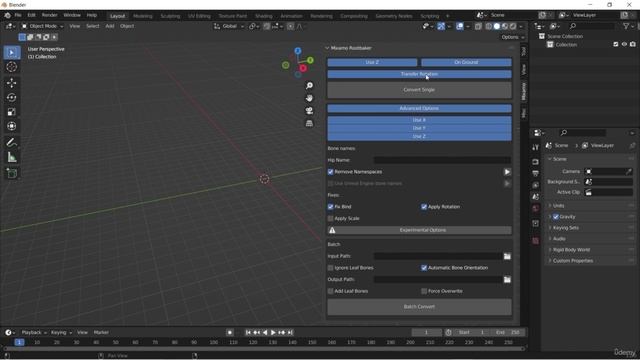The width and height of the screenshot is (640, 360).
Task: Enable Ignore Leaf Bones checkbox
Action: [331, 268]
